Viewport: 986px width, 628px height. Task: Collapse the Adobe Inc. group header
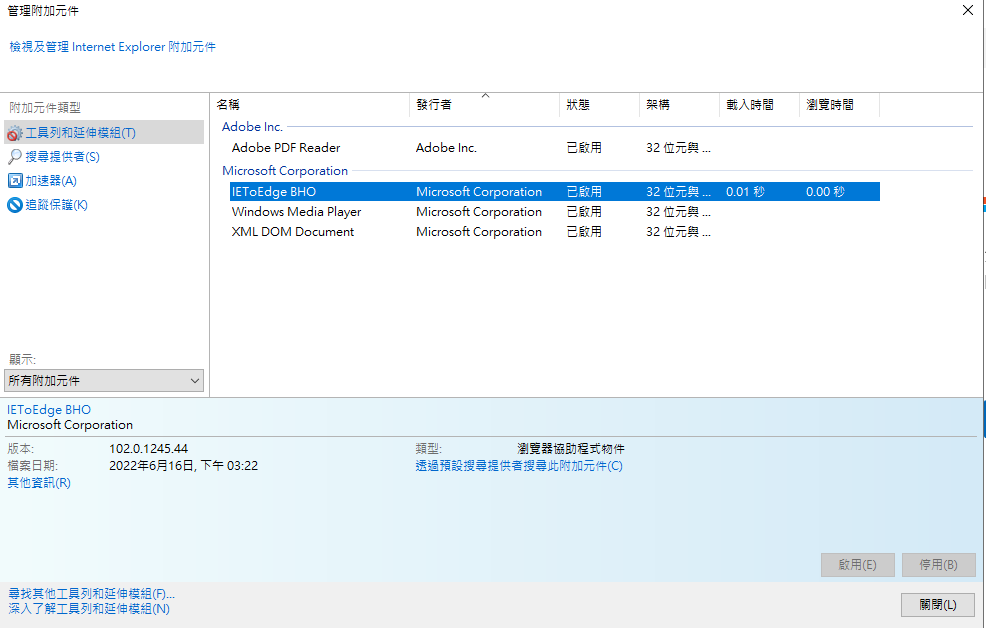click(x=252, y=126)
